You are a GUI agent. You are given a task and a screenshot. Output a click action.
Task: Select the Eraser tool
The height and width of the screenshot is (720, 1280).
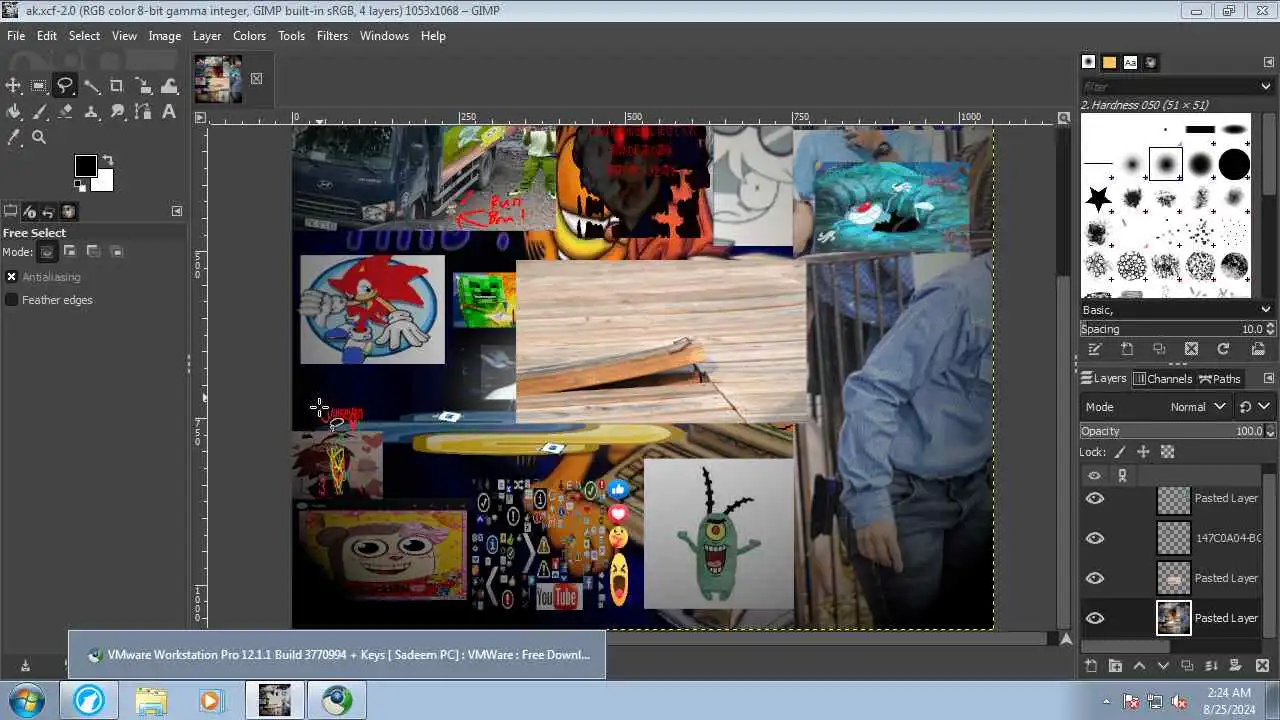pos(65,112)
